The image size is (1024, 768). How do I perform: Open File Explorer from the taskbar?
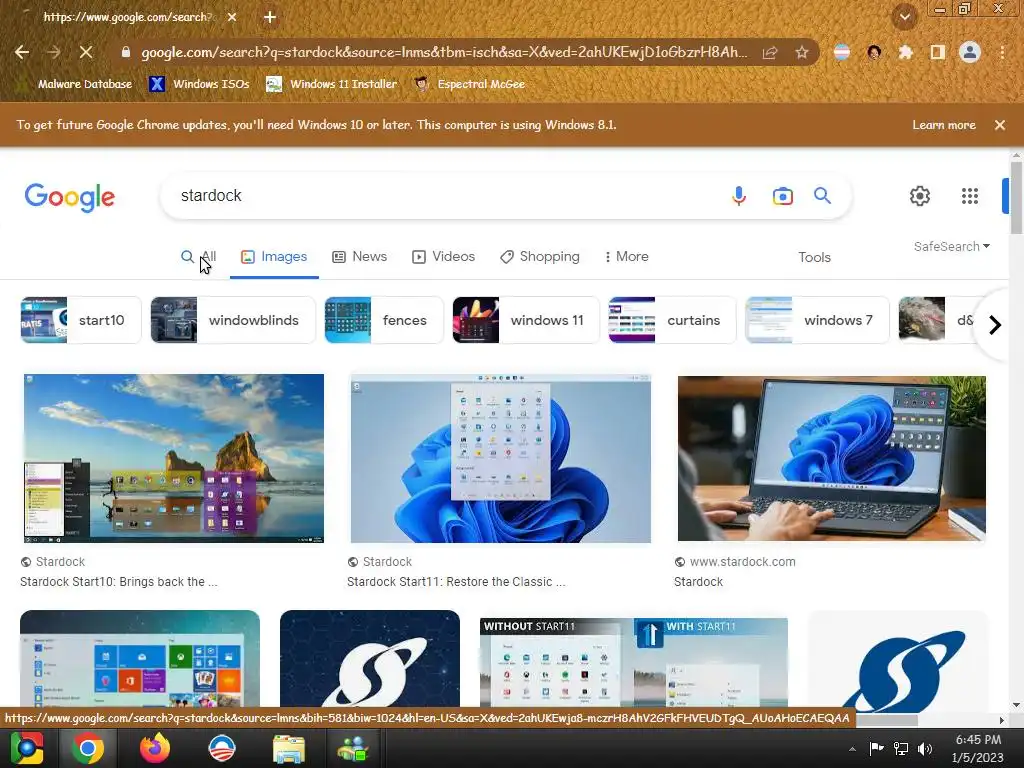pos(289,748)
